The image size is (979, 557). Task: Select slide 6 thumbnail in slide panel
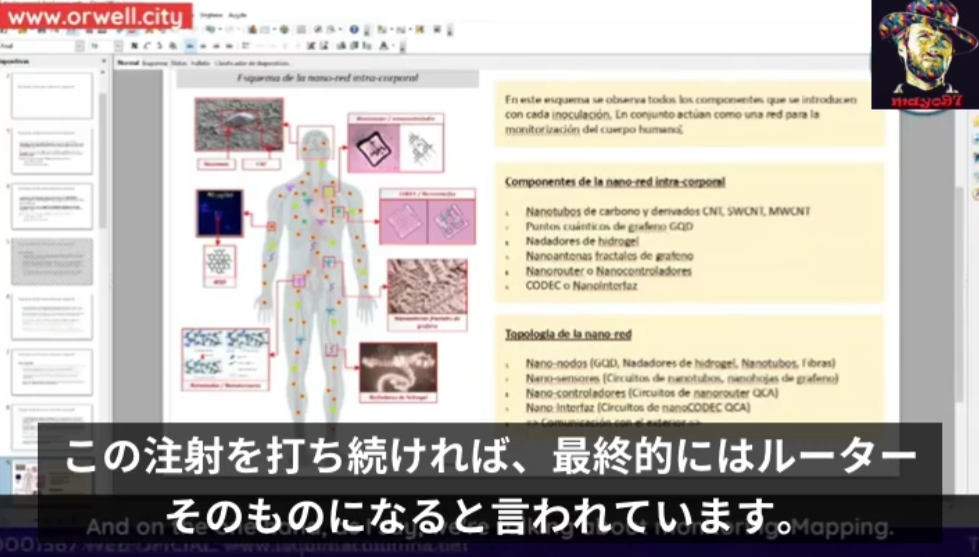click(52, 317)
